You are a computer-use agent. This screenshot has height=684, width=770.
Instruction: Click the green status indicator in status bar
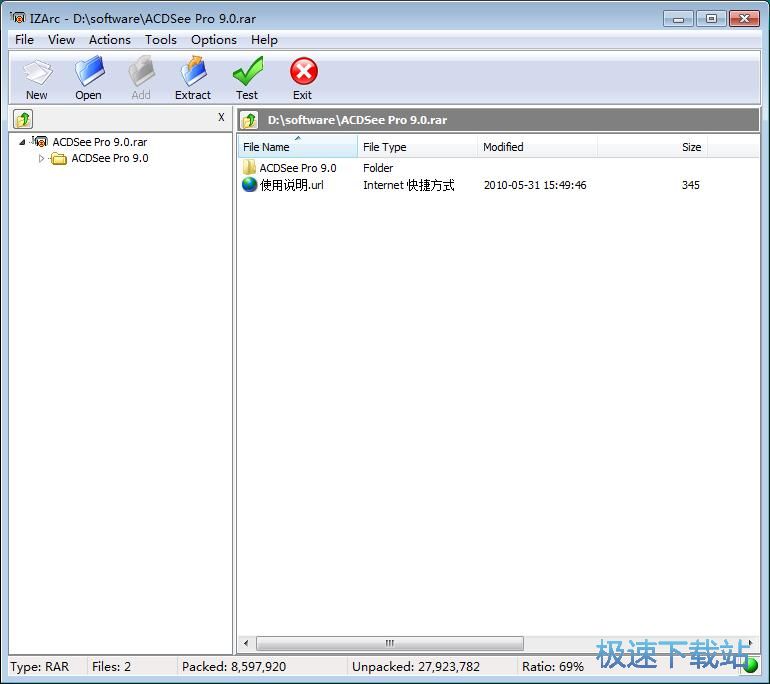click(x=750, y=666)
